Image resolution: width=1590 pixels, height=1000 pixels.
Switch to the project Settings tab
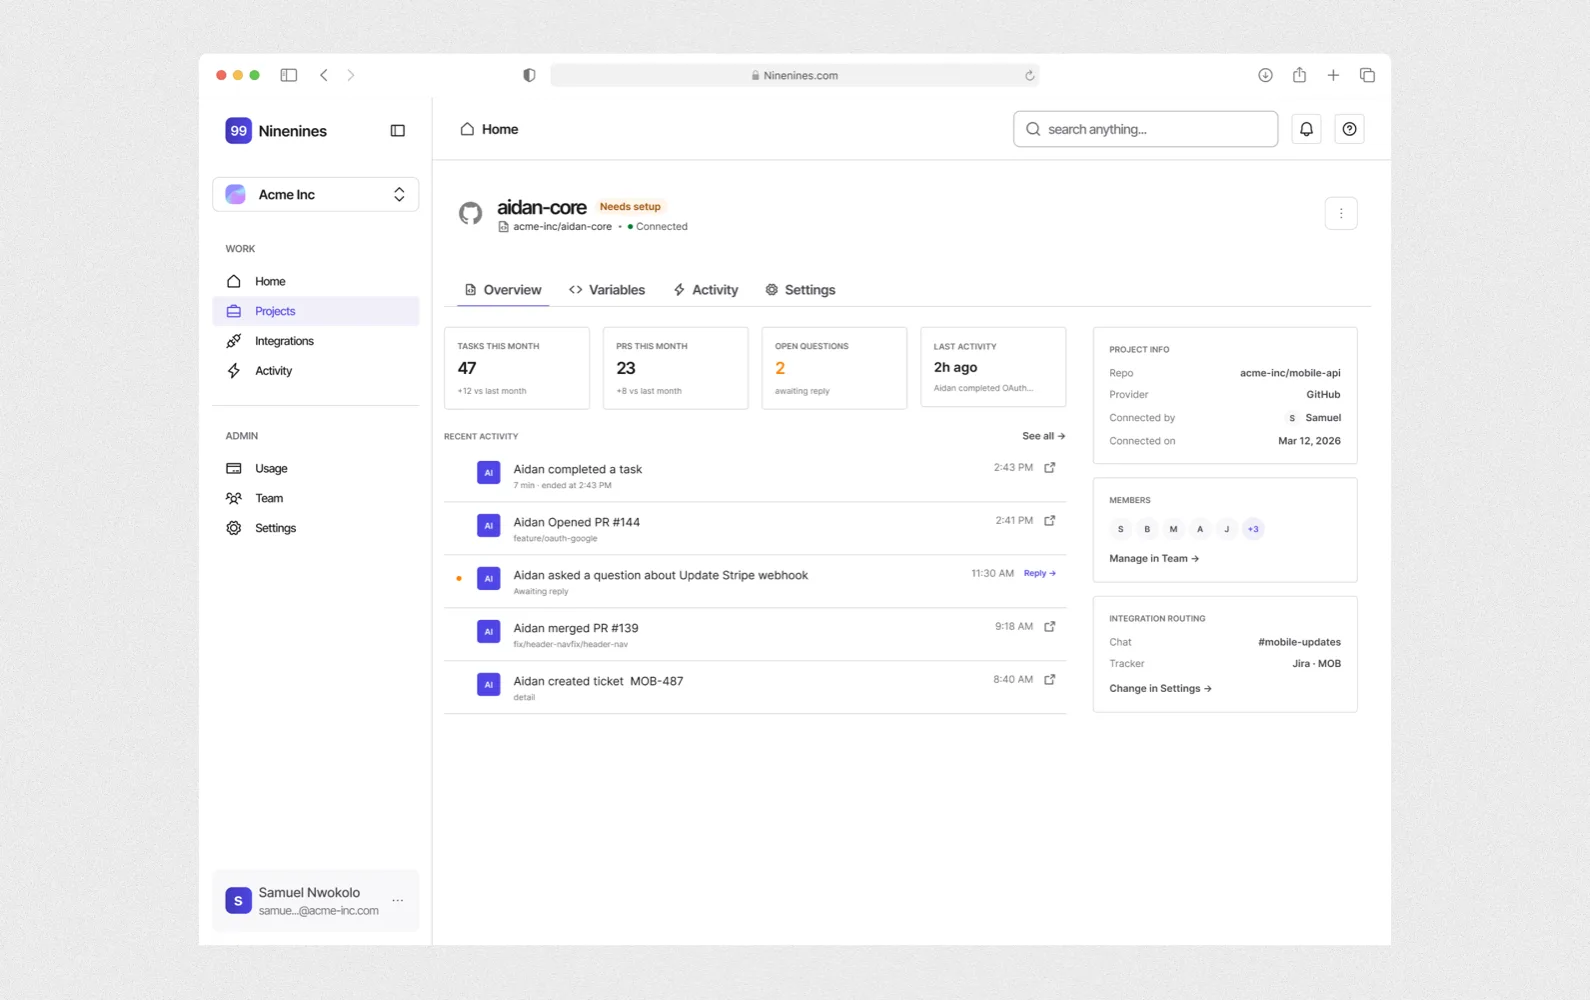tap(800, 290)
